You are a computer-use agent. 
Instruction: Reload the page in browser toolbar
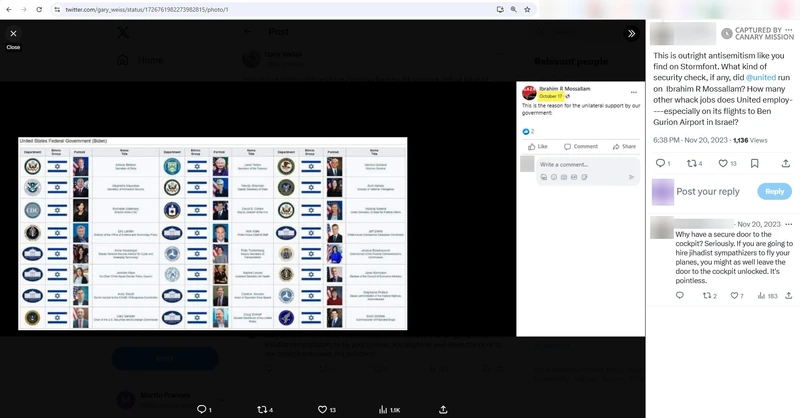click(39, 9)
